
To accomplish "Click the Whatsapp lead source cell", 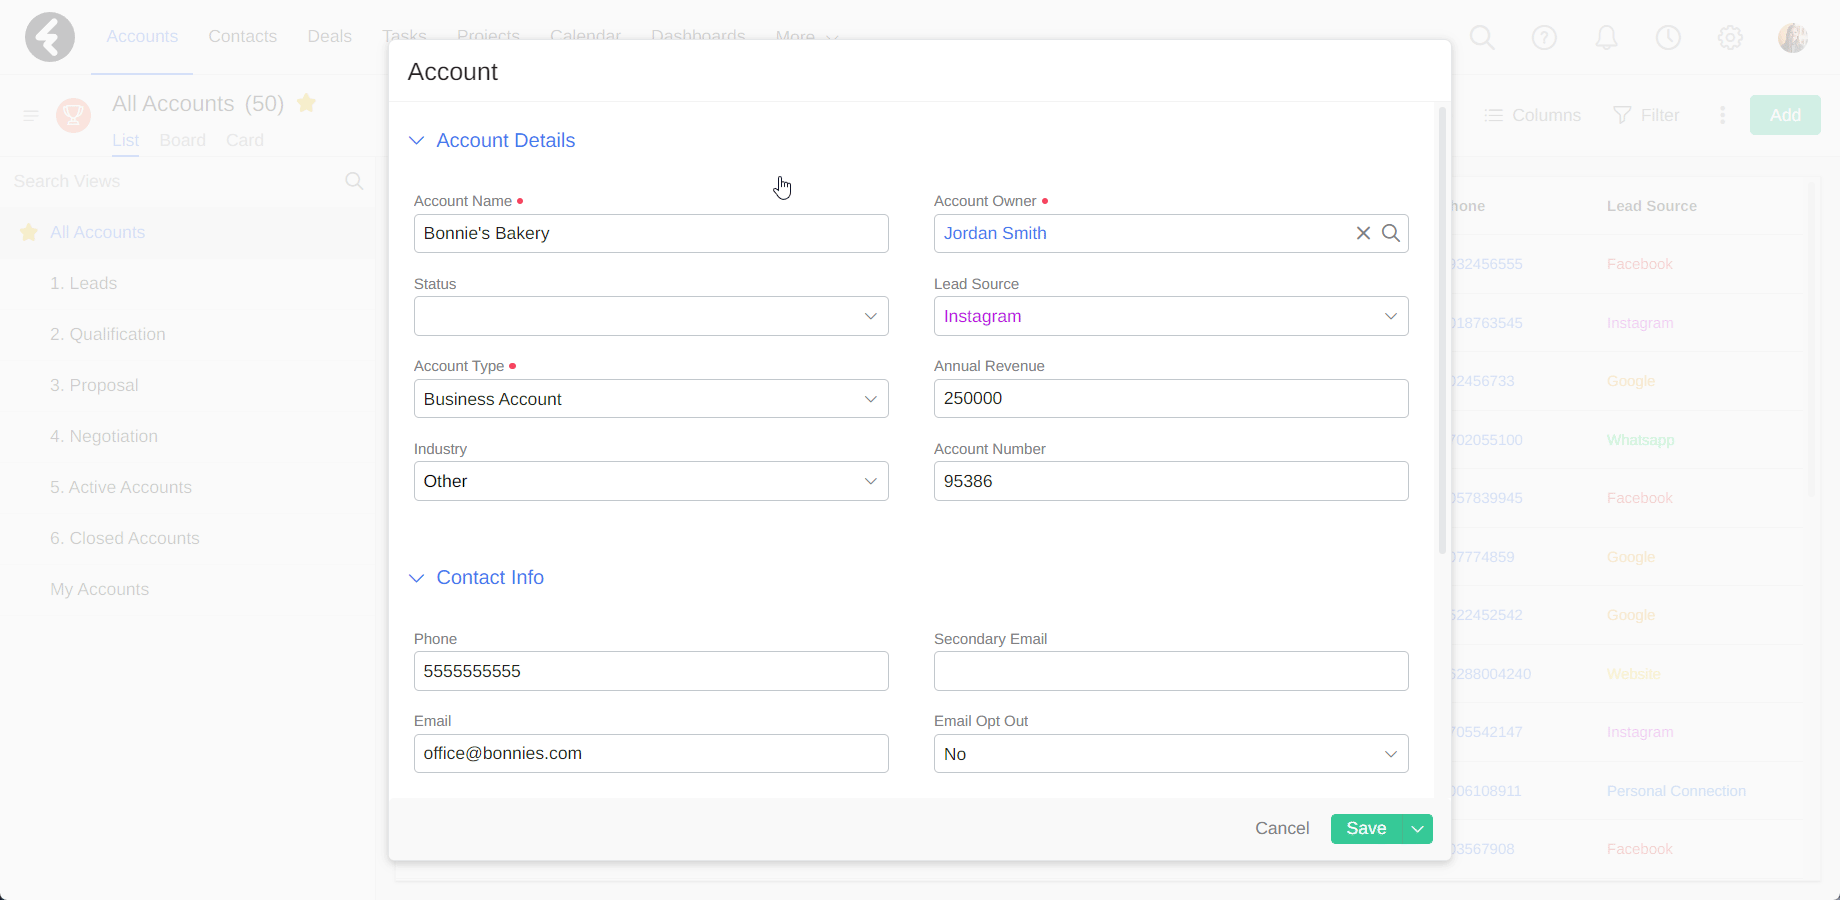I will (1640, 440).
